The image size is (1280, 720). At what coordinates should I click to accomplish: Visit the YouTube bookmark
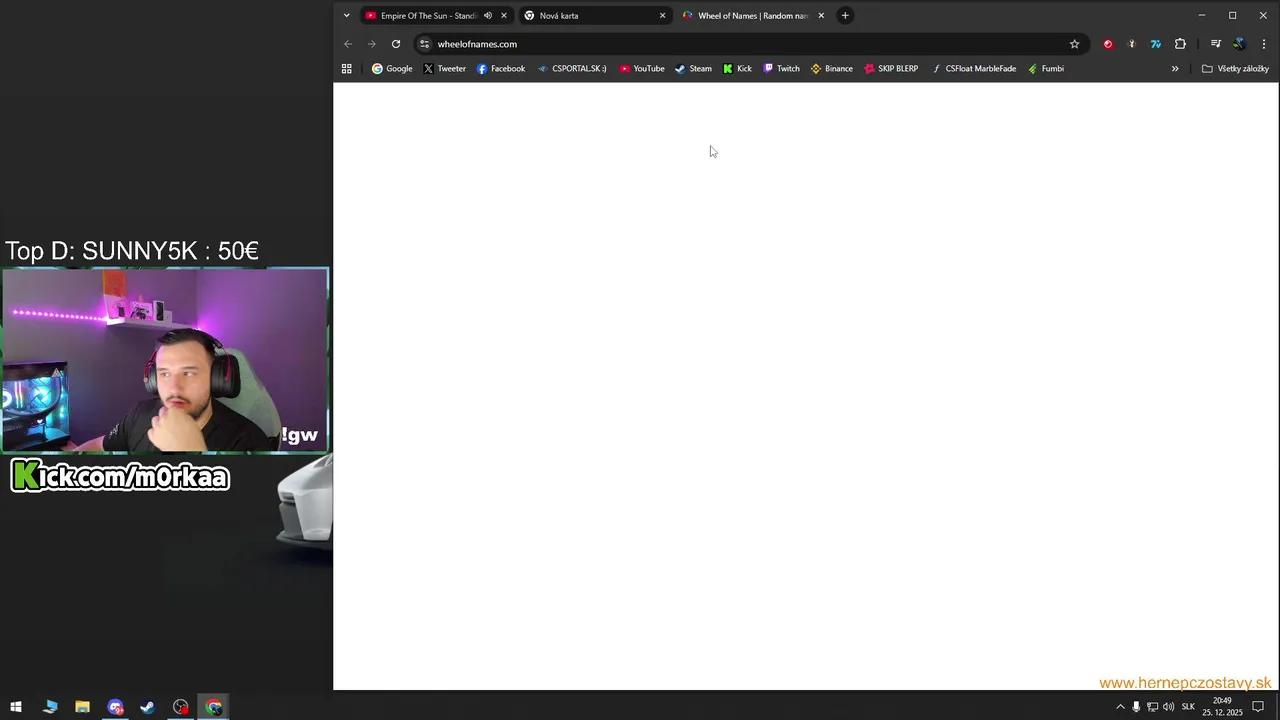[x=643, y=68]
